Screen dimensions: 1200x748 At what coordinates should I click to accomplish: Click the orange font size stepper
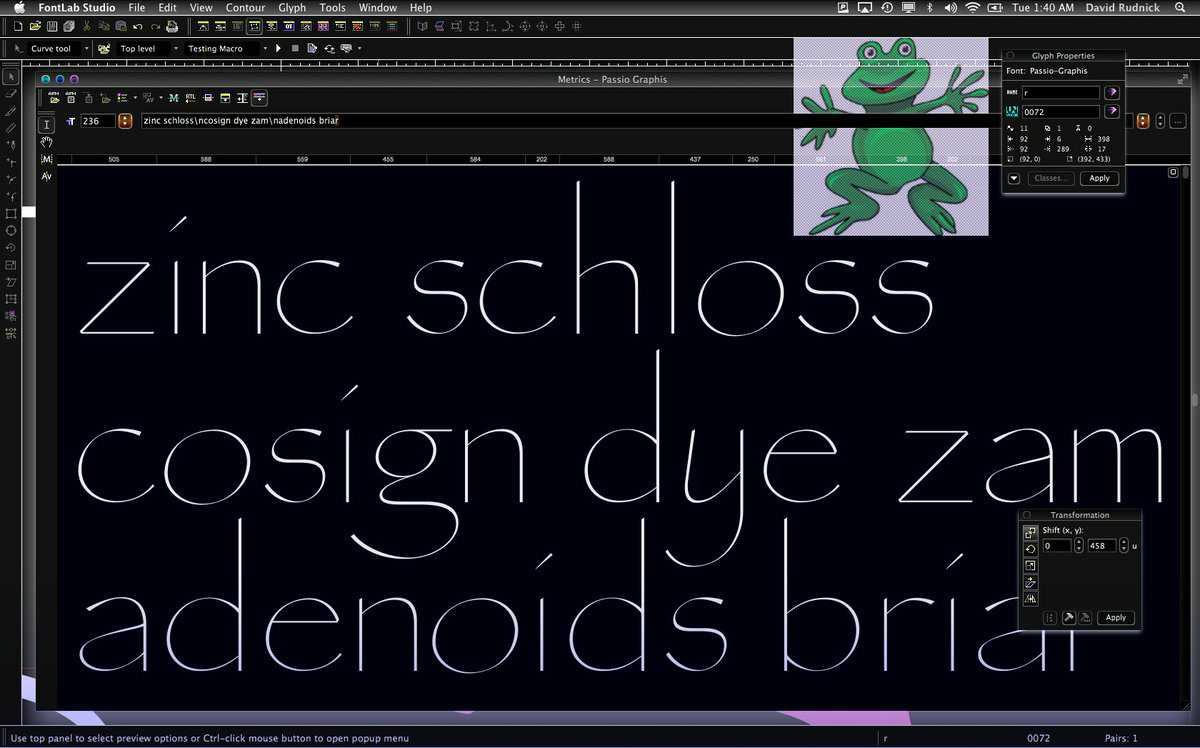point(125,121)
